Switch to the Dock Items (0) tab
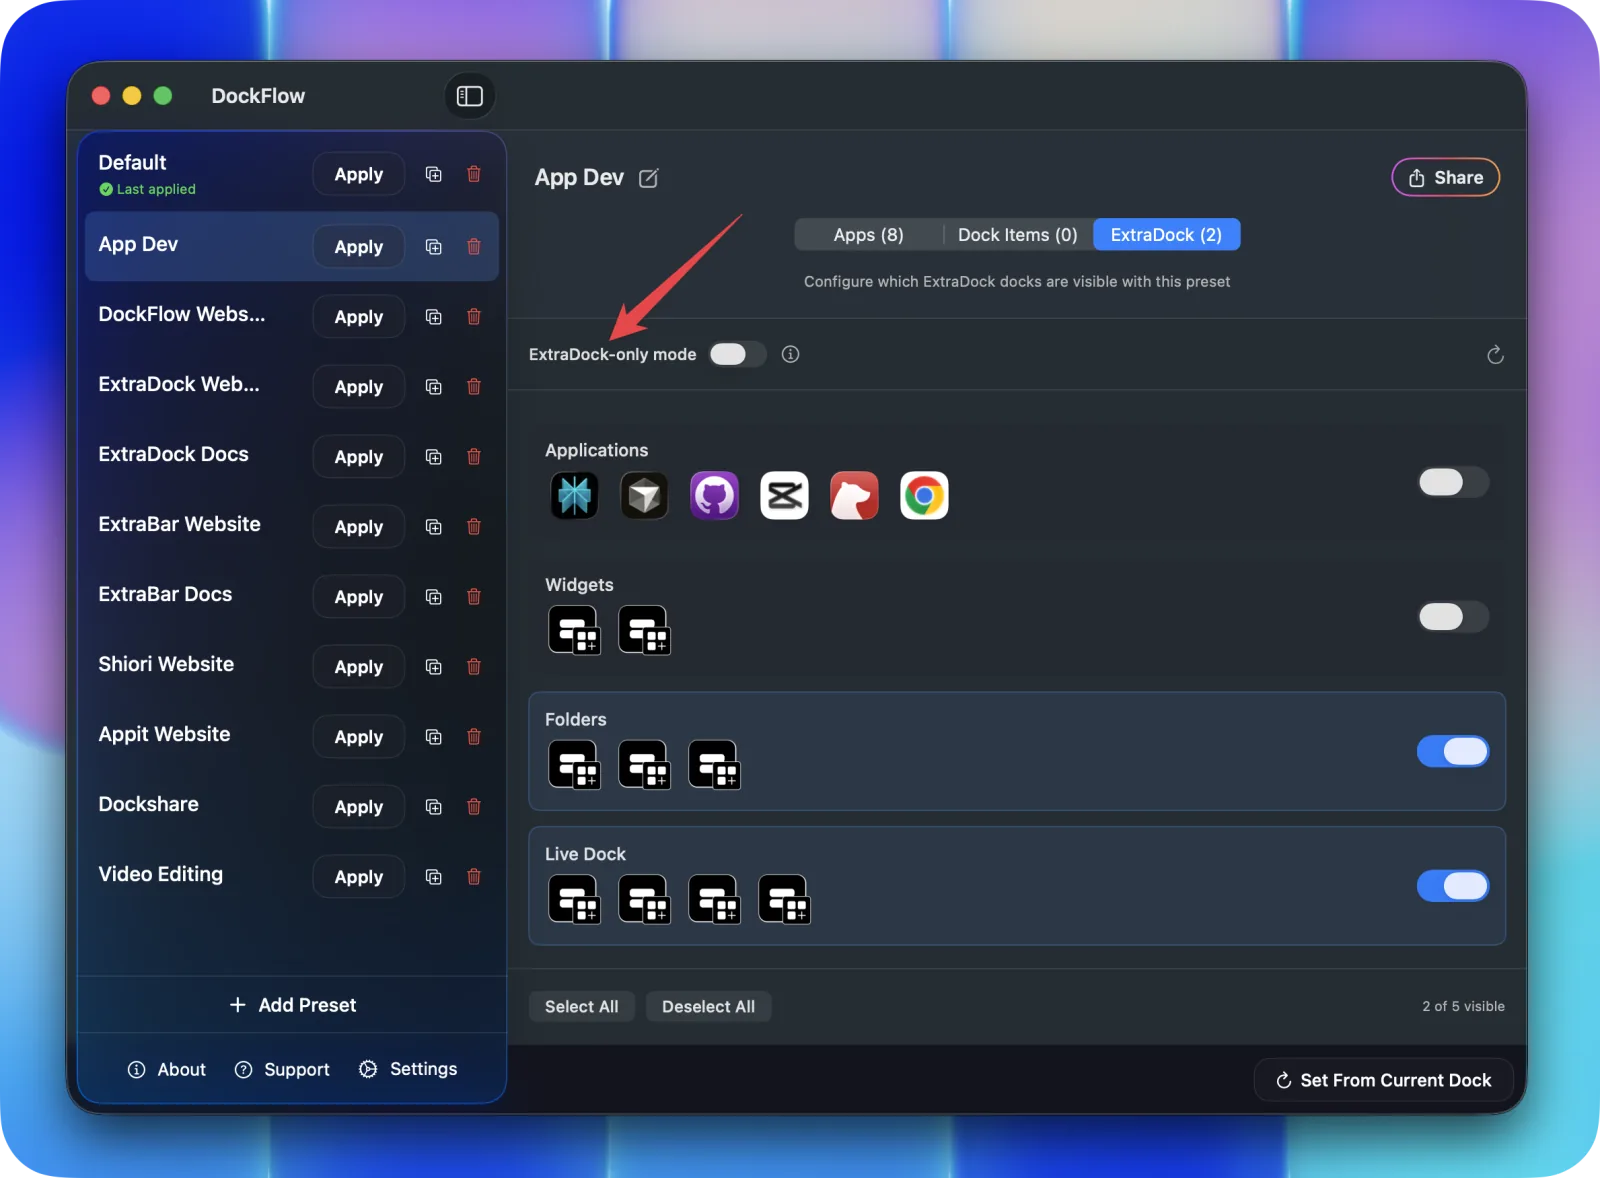Viewport: 1600px width, 1178px height. [1018, 235]
